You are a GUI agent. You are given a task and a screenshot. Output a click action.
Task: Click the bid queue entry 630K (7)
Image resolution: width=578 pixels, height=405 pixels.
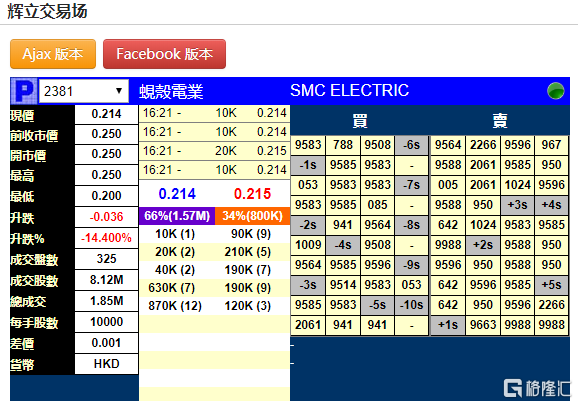[171, 288]
